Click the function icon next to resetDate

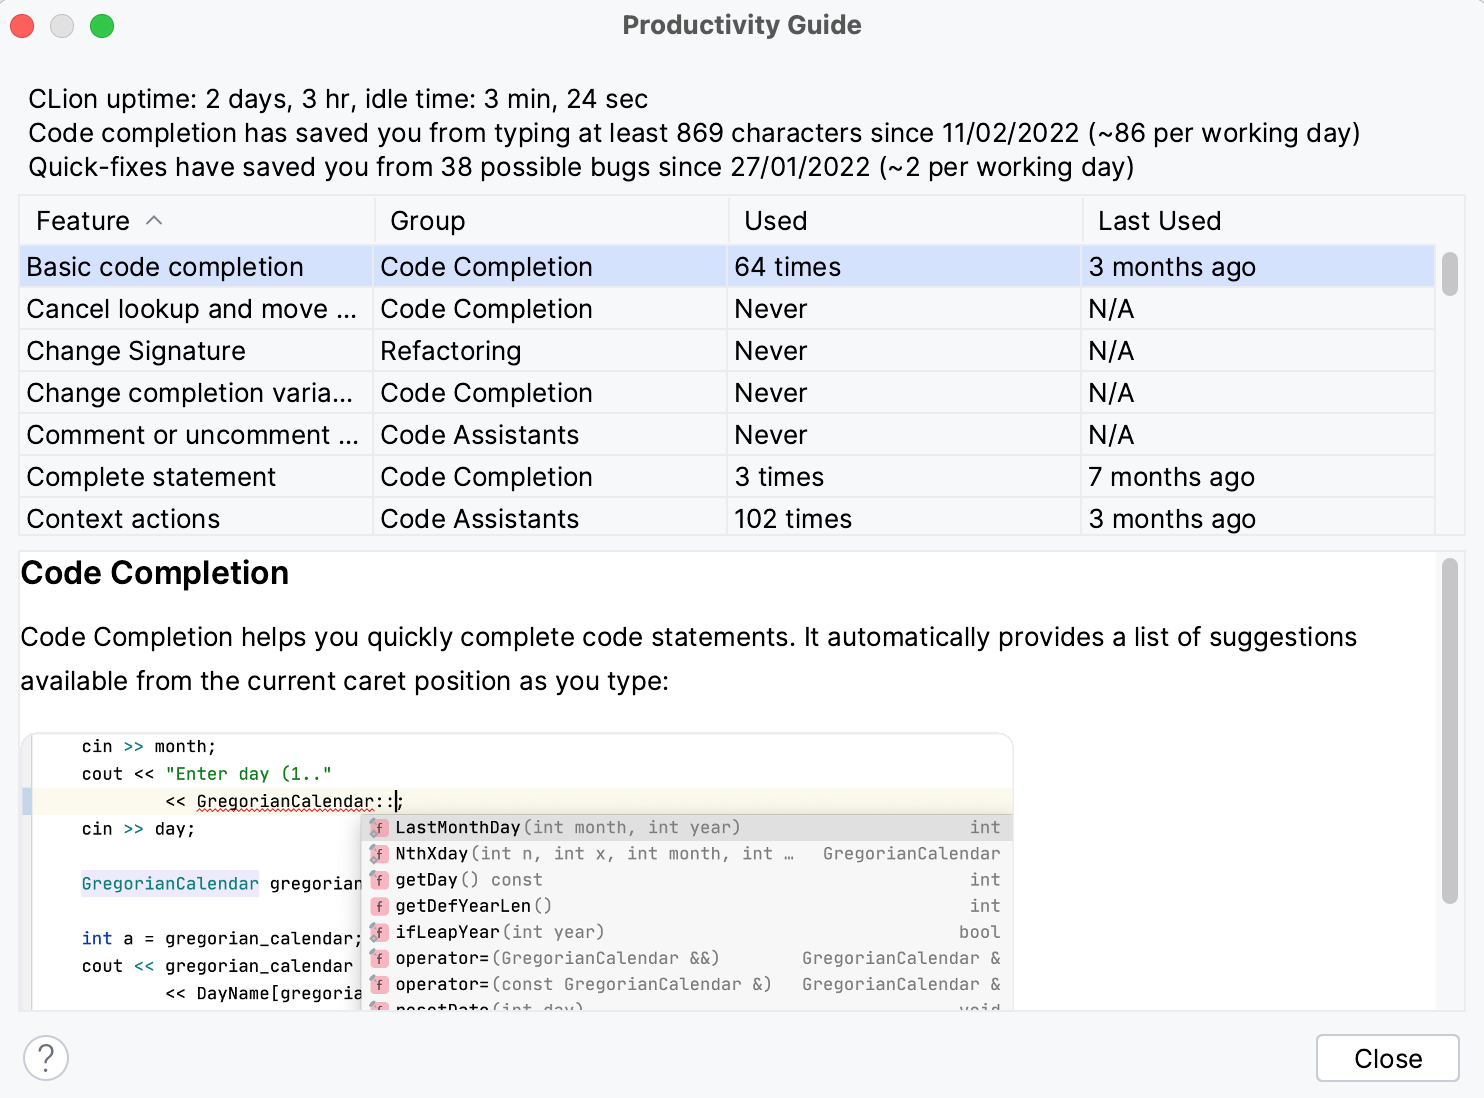(379, 1008)
